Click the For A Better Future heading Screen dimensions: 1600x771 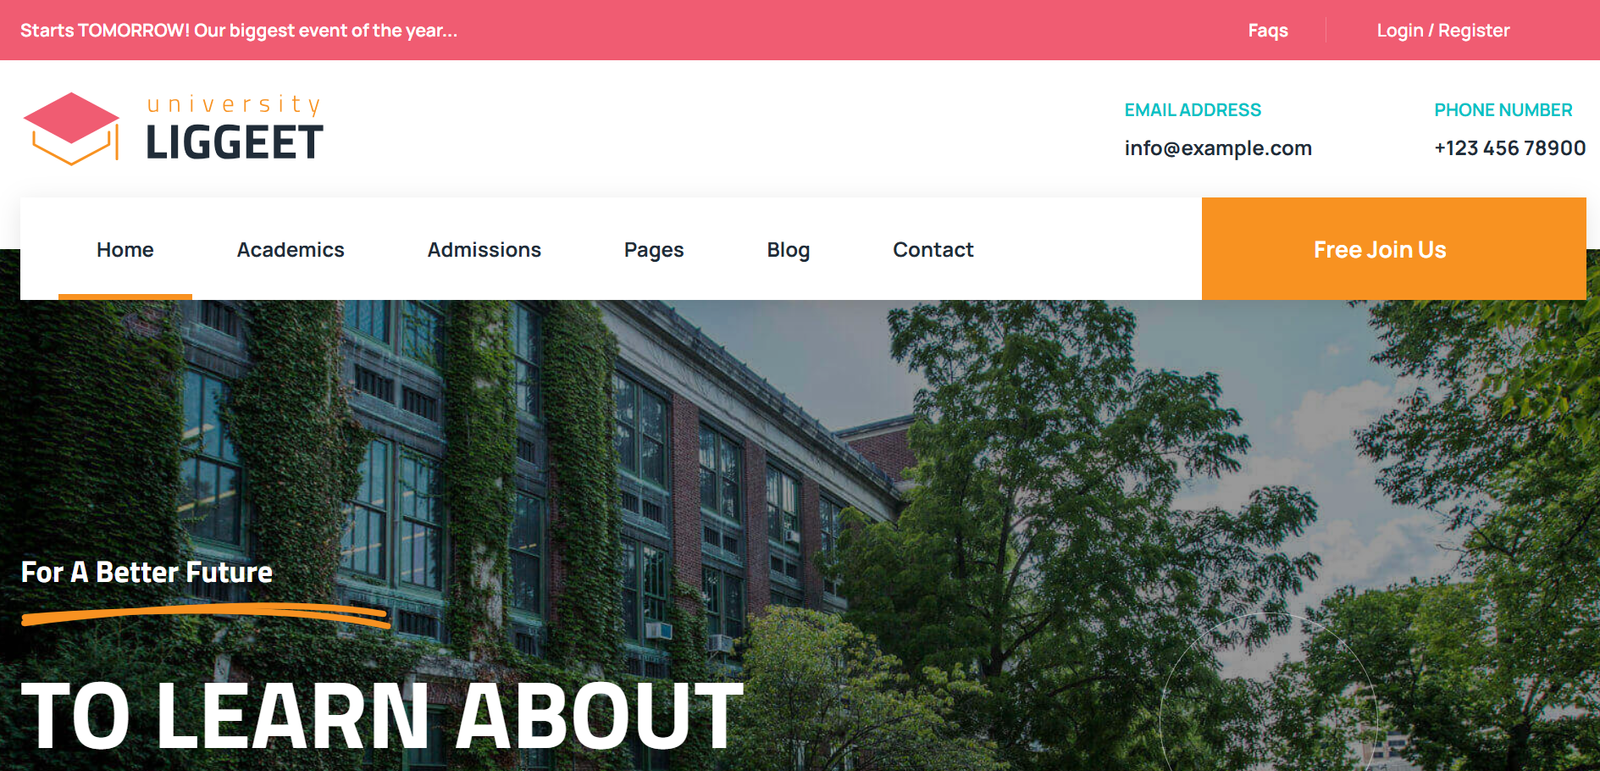(147, 572)
